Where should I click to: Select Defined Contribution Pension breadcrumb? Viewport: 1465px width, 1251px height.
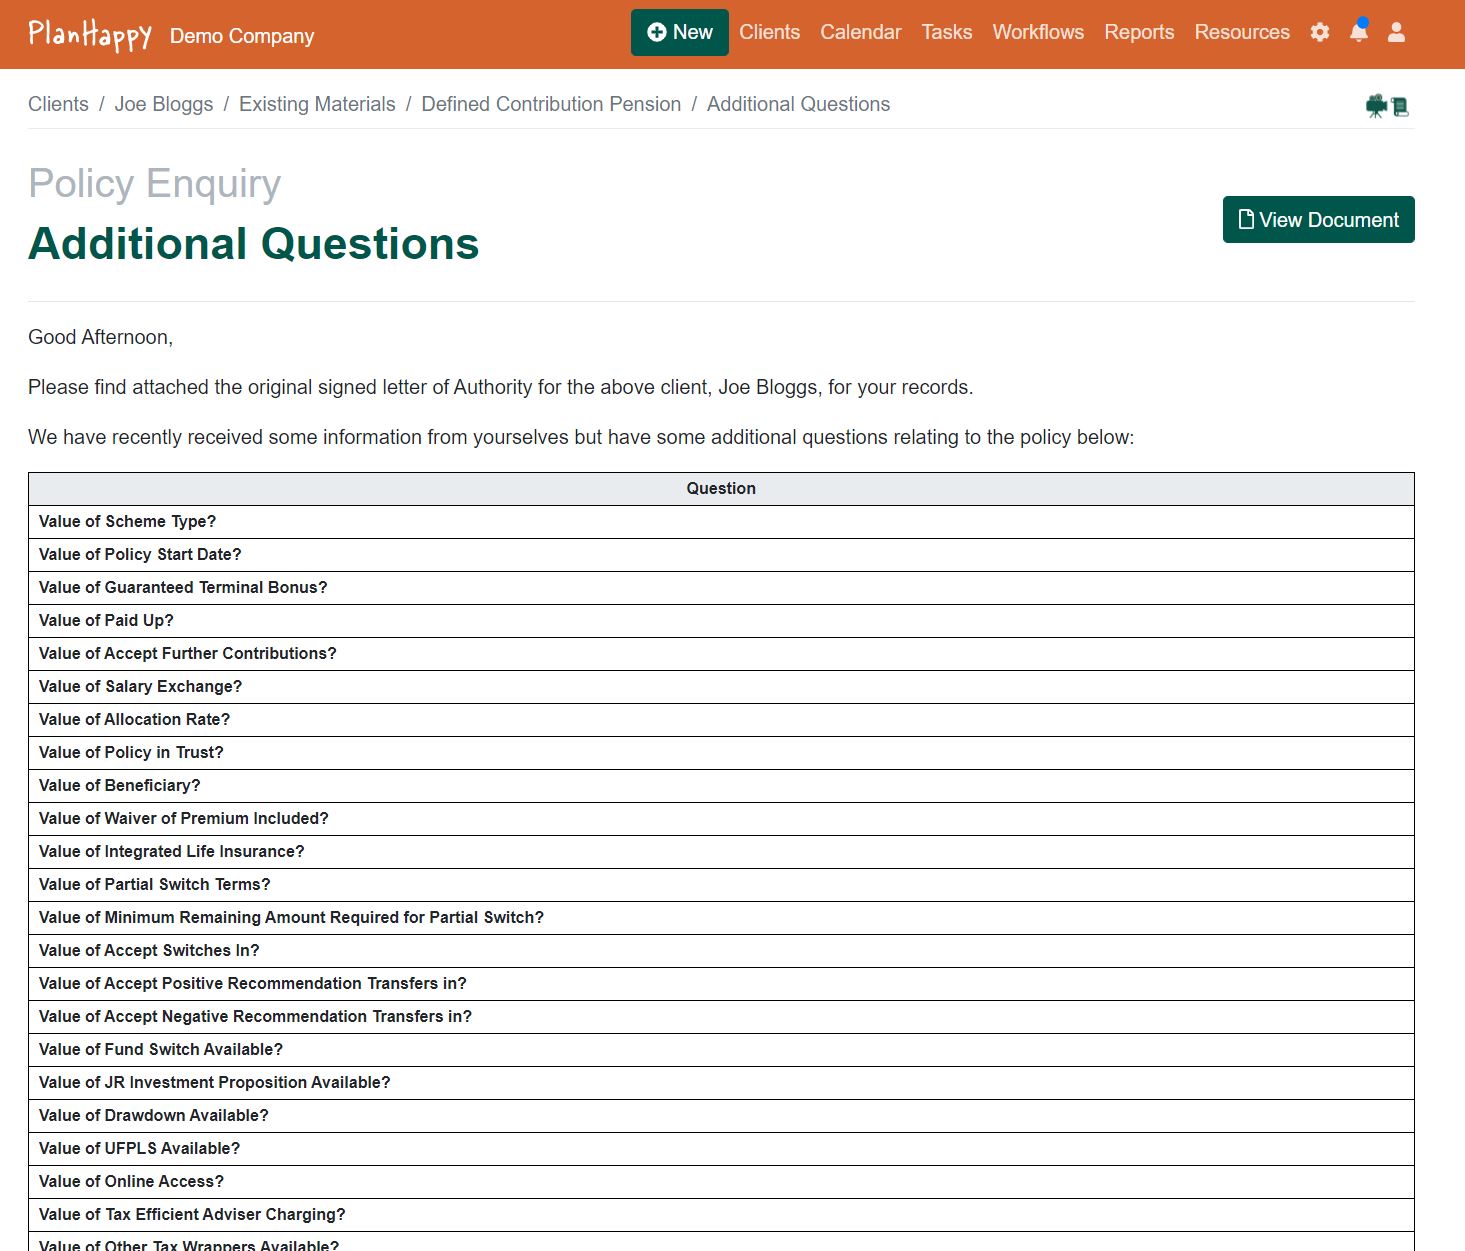[x=550, y=104]
